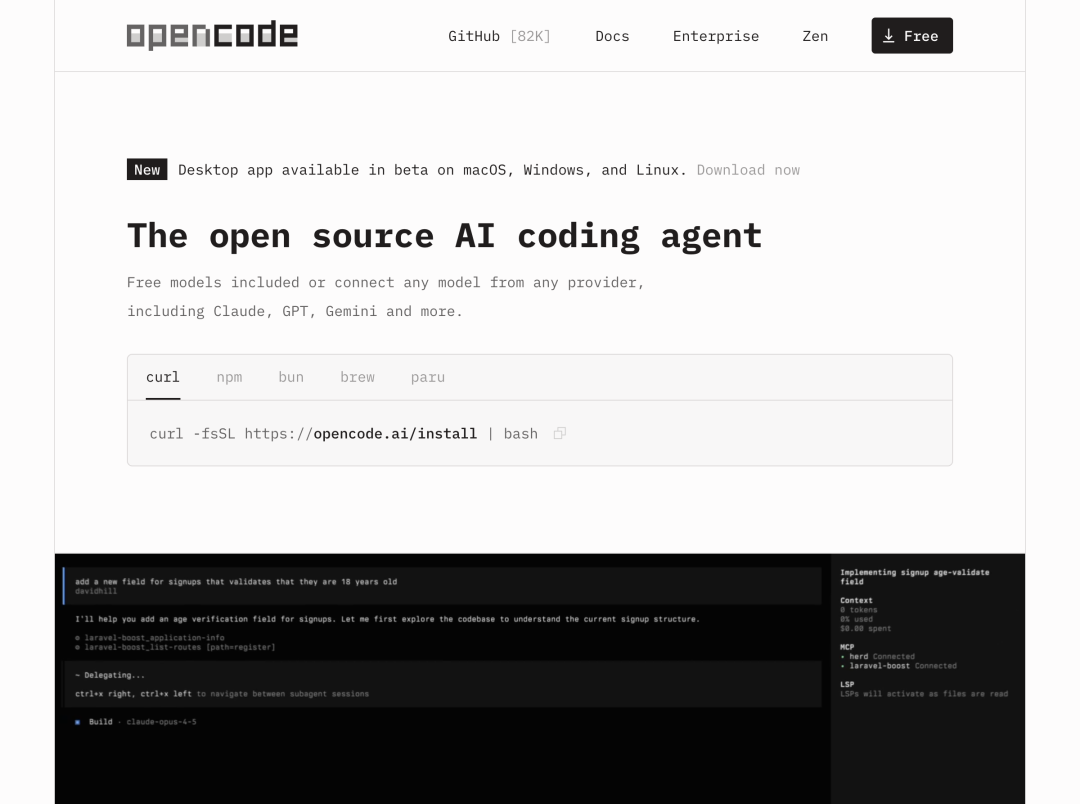This screenshot has width=1080, height=804.
Task: Open the GitHub [82K] link
Action: point(499,36)
